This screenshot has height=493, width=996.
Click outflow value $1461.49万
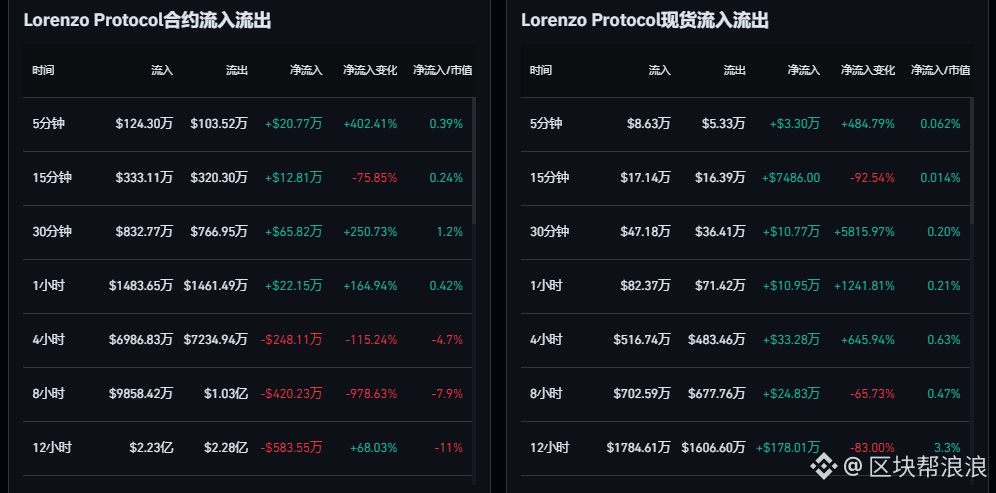[216, 286]
